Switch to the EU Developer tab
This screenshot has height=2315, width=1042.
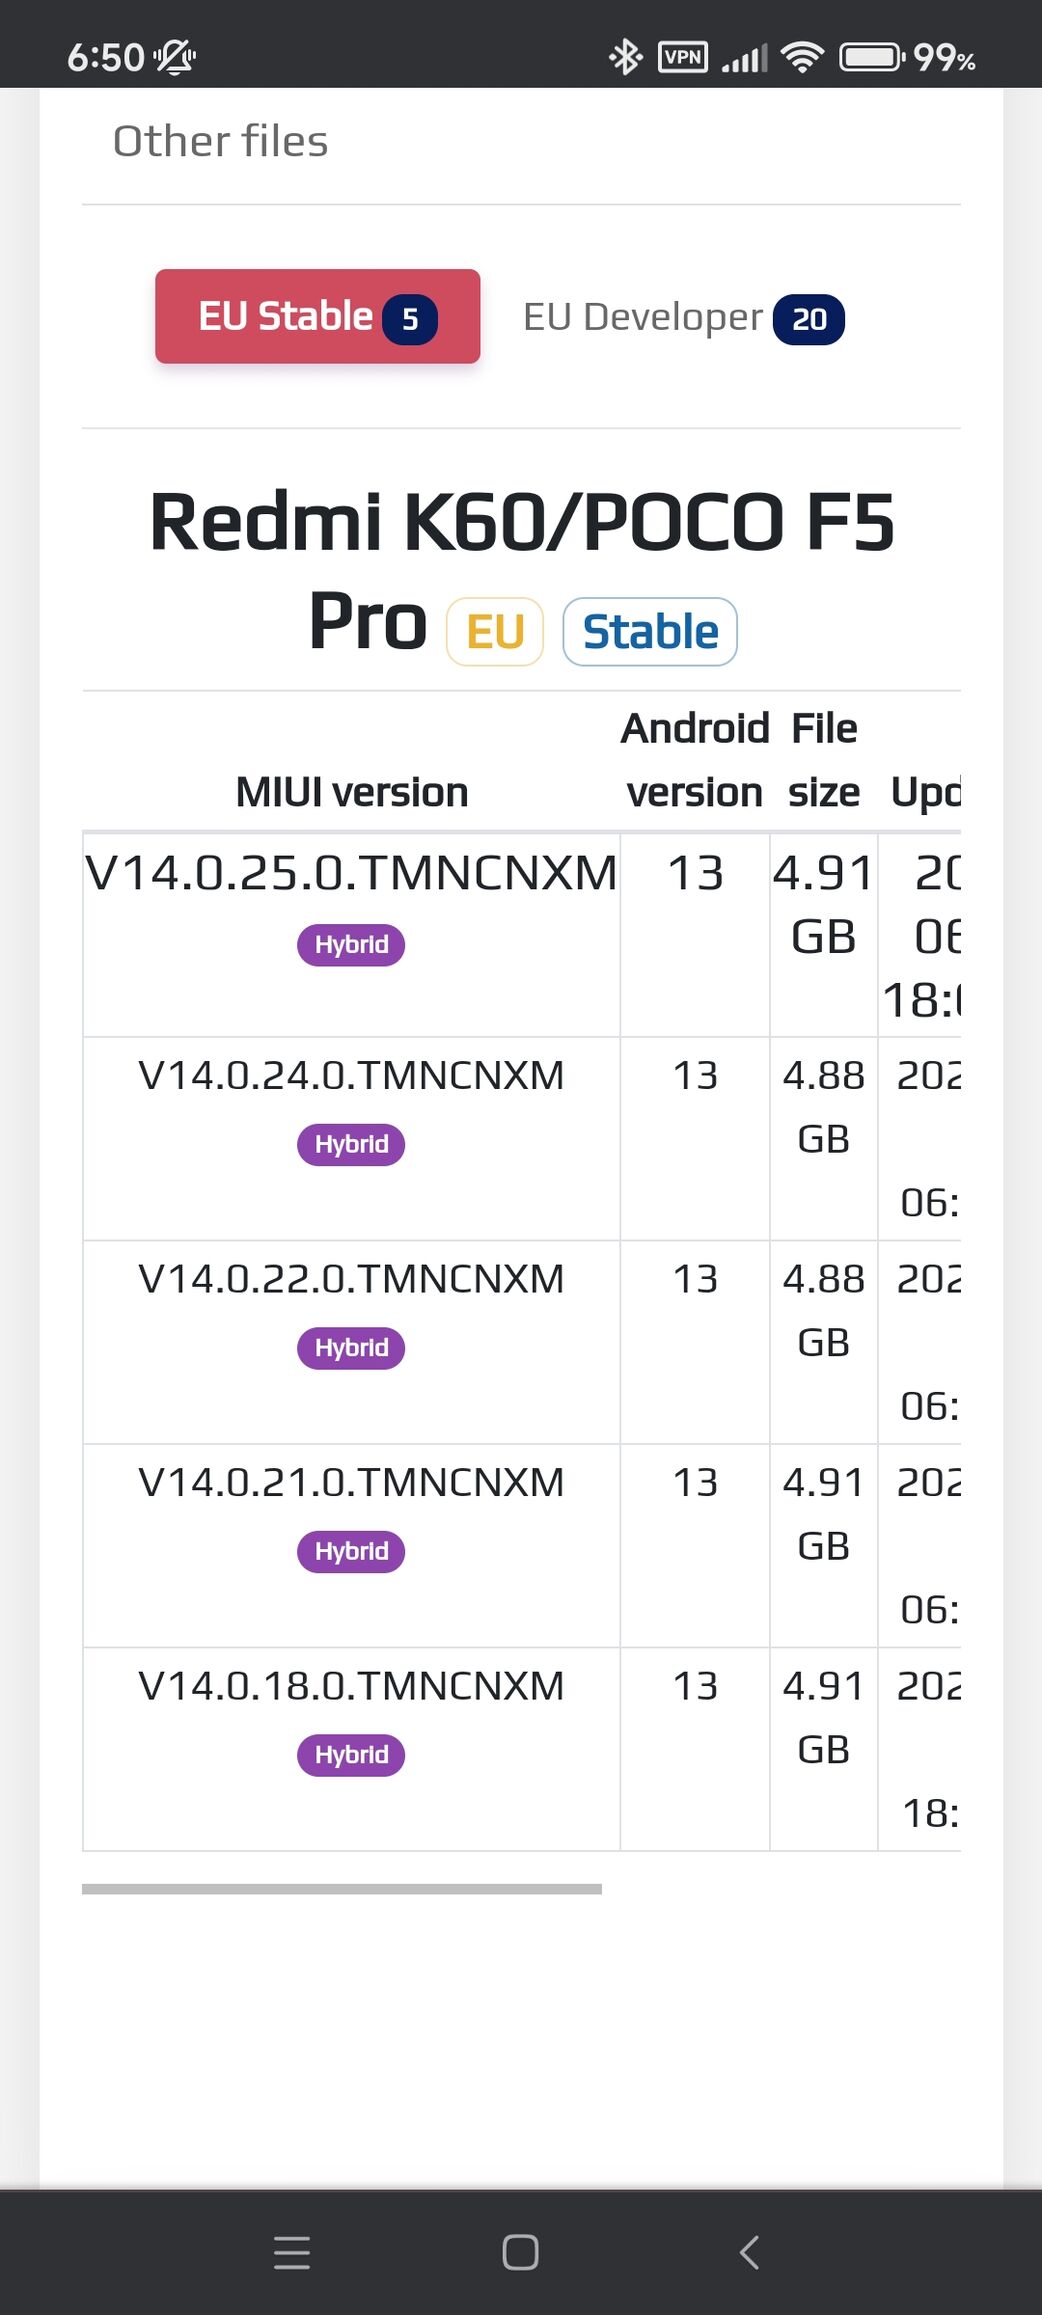coord(684,318)
